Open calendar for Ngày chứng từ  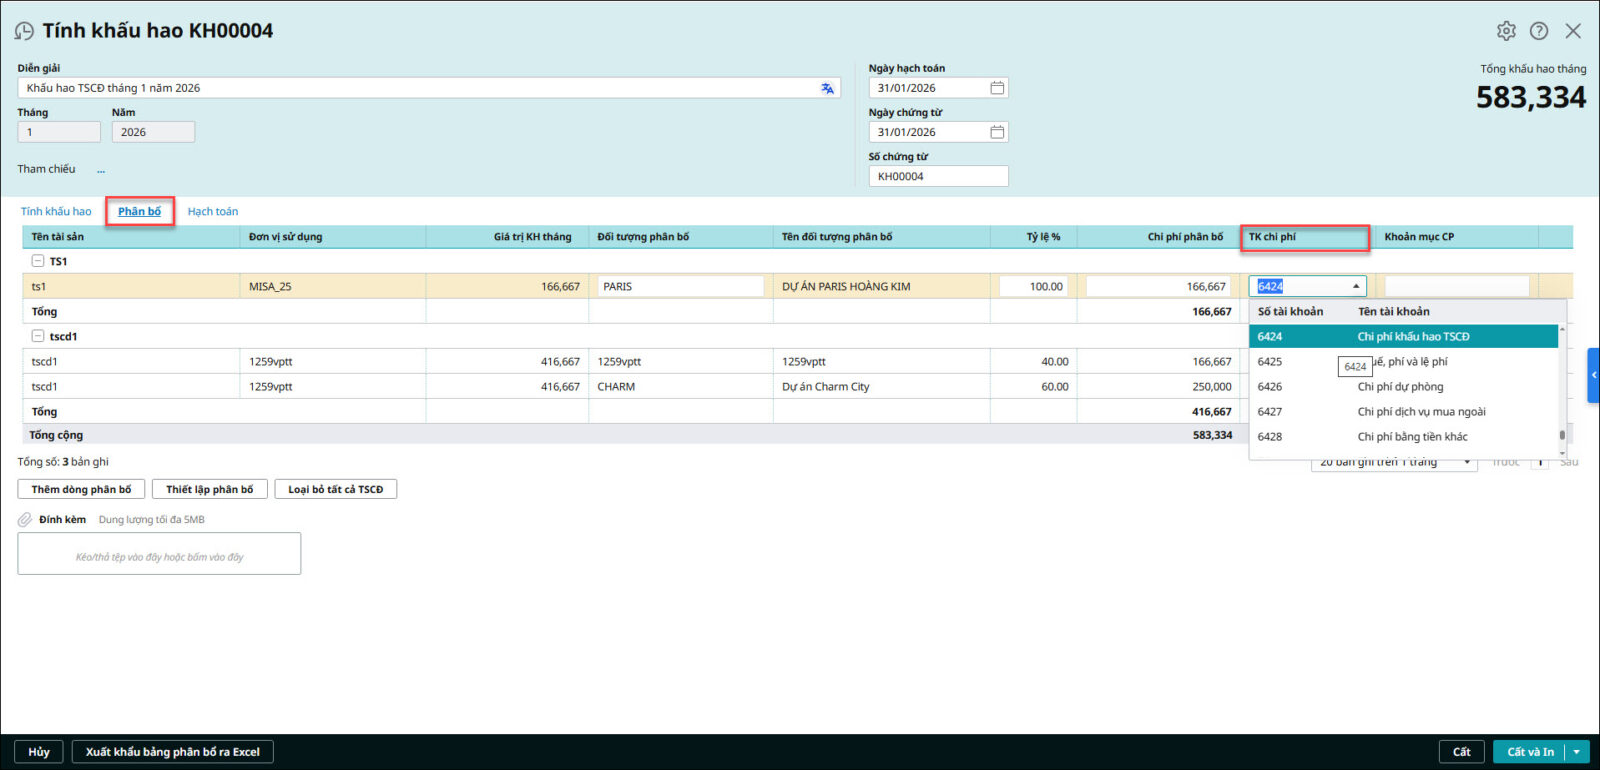(996, 132)
